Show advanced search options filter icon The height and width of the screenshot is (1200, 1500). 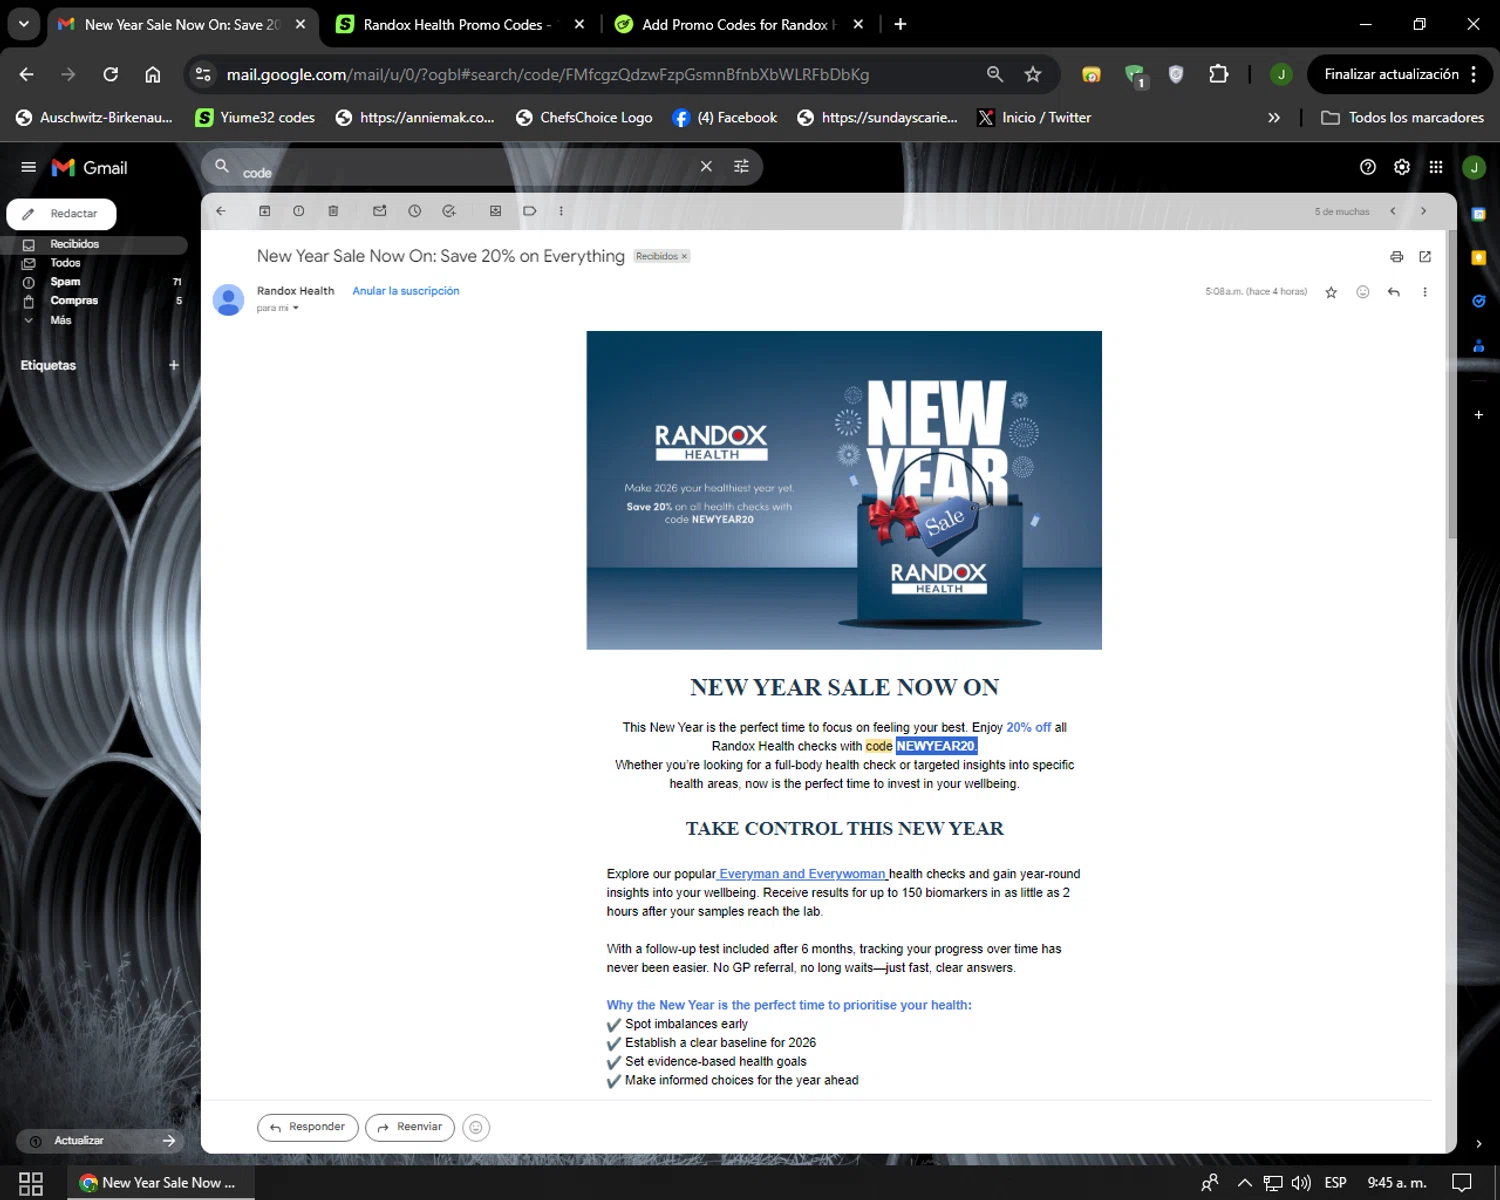click(741, 166)
